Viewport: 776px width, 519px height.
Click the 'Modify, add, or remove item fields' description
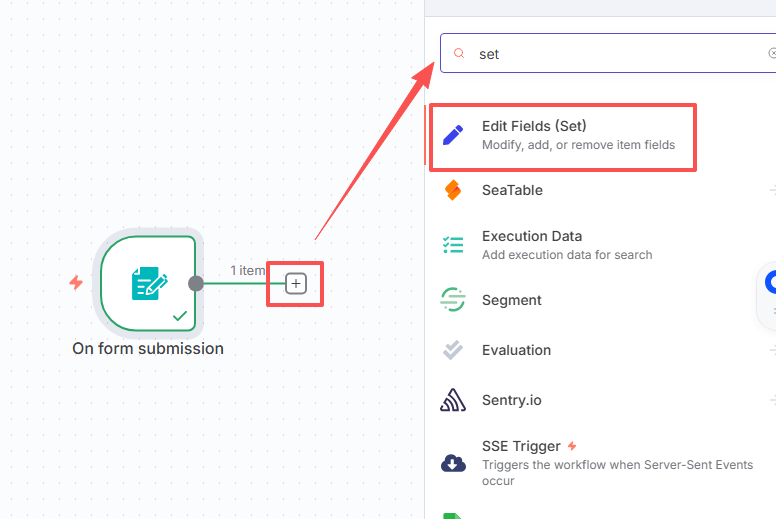click(579, 145)
